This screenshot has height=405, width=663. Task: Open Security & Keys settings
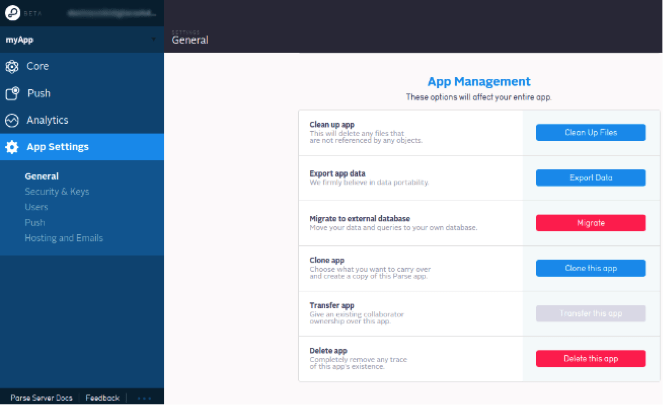(x=57, y=192)
